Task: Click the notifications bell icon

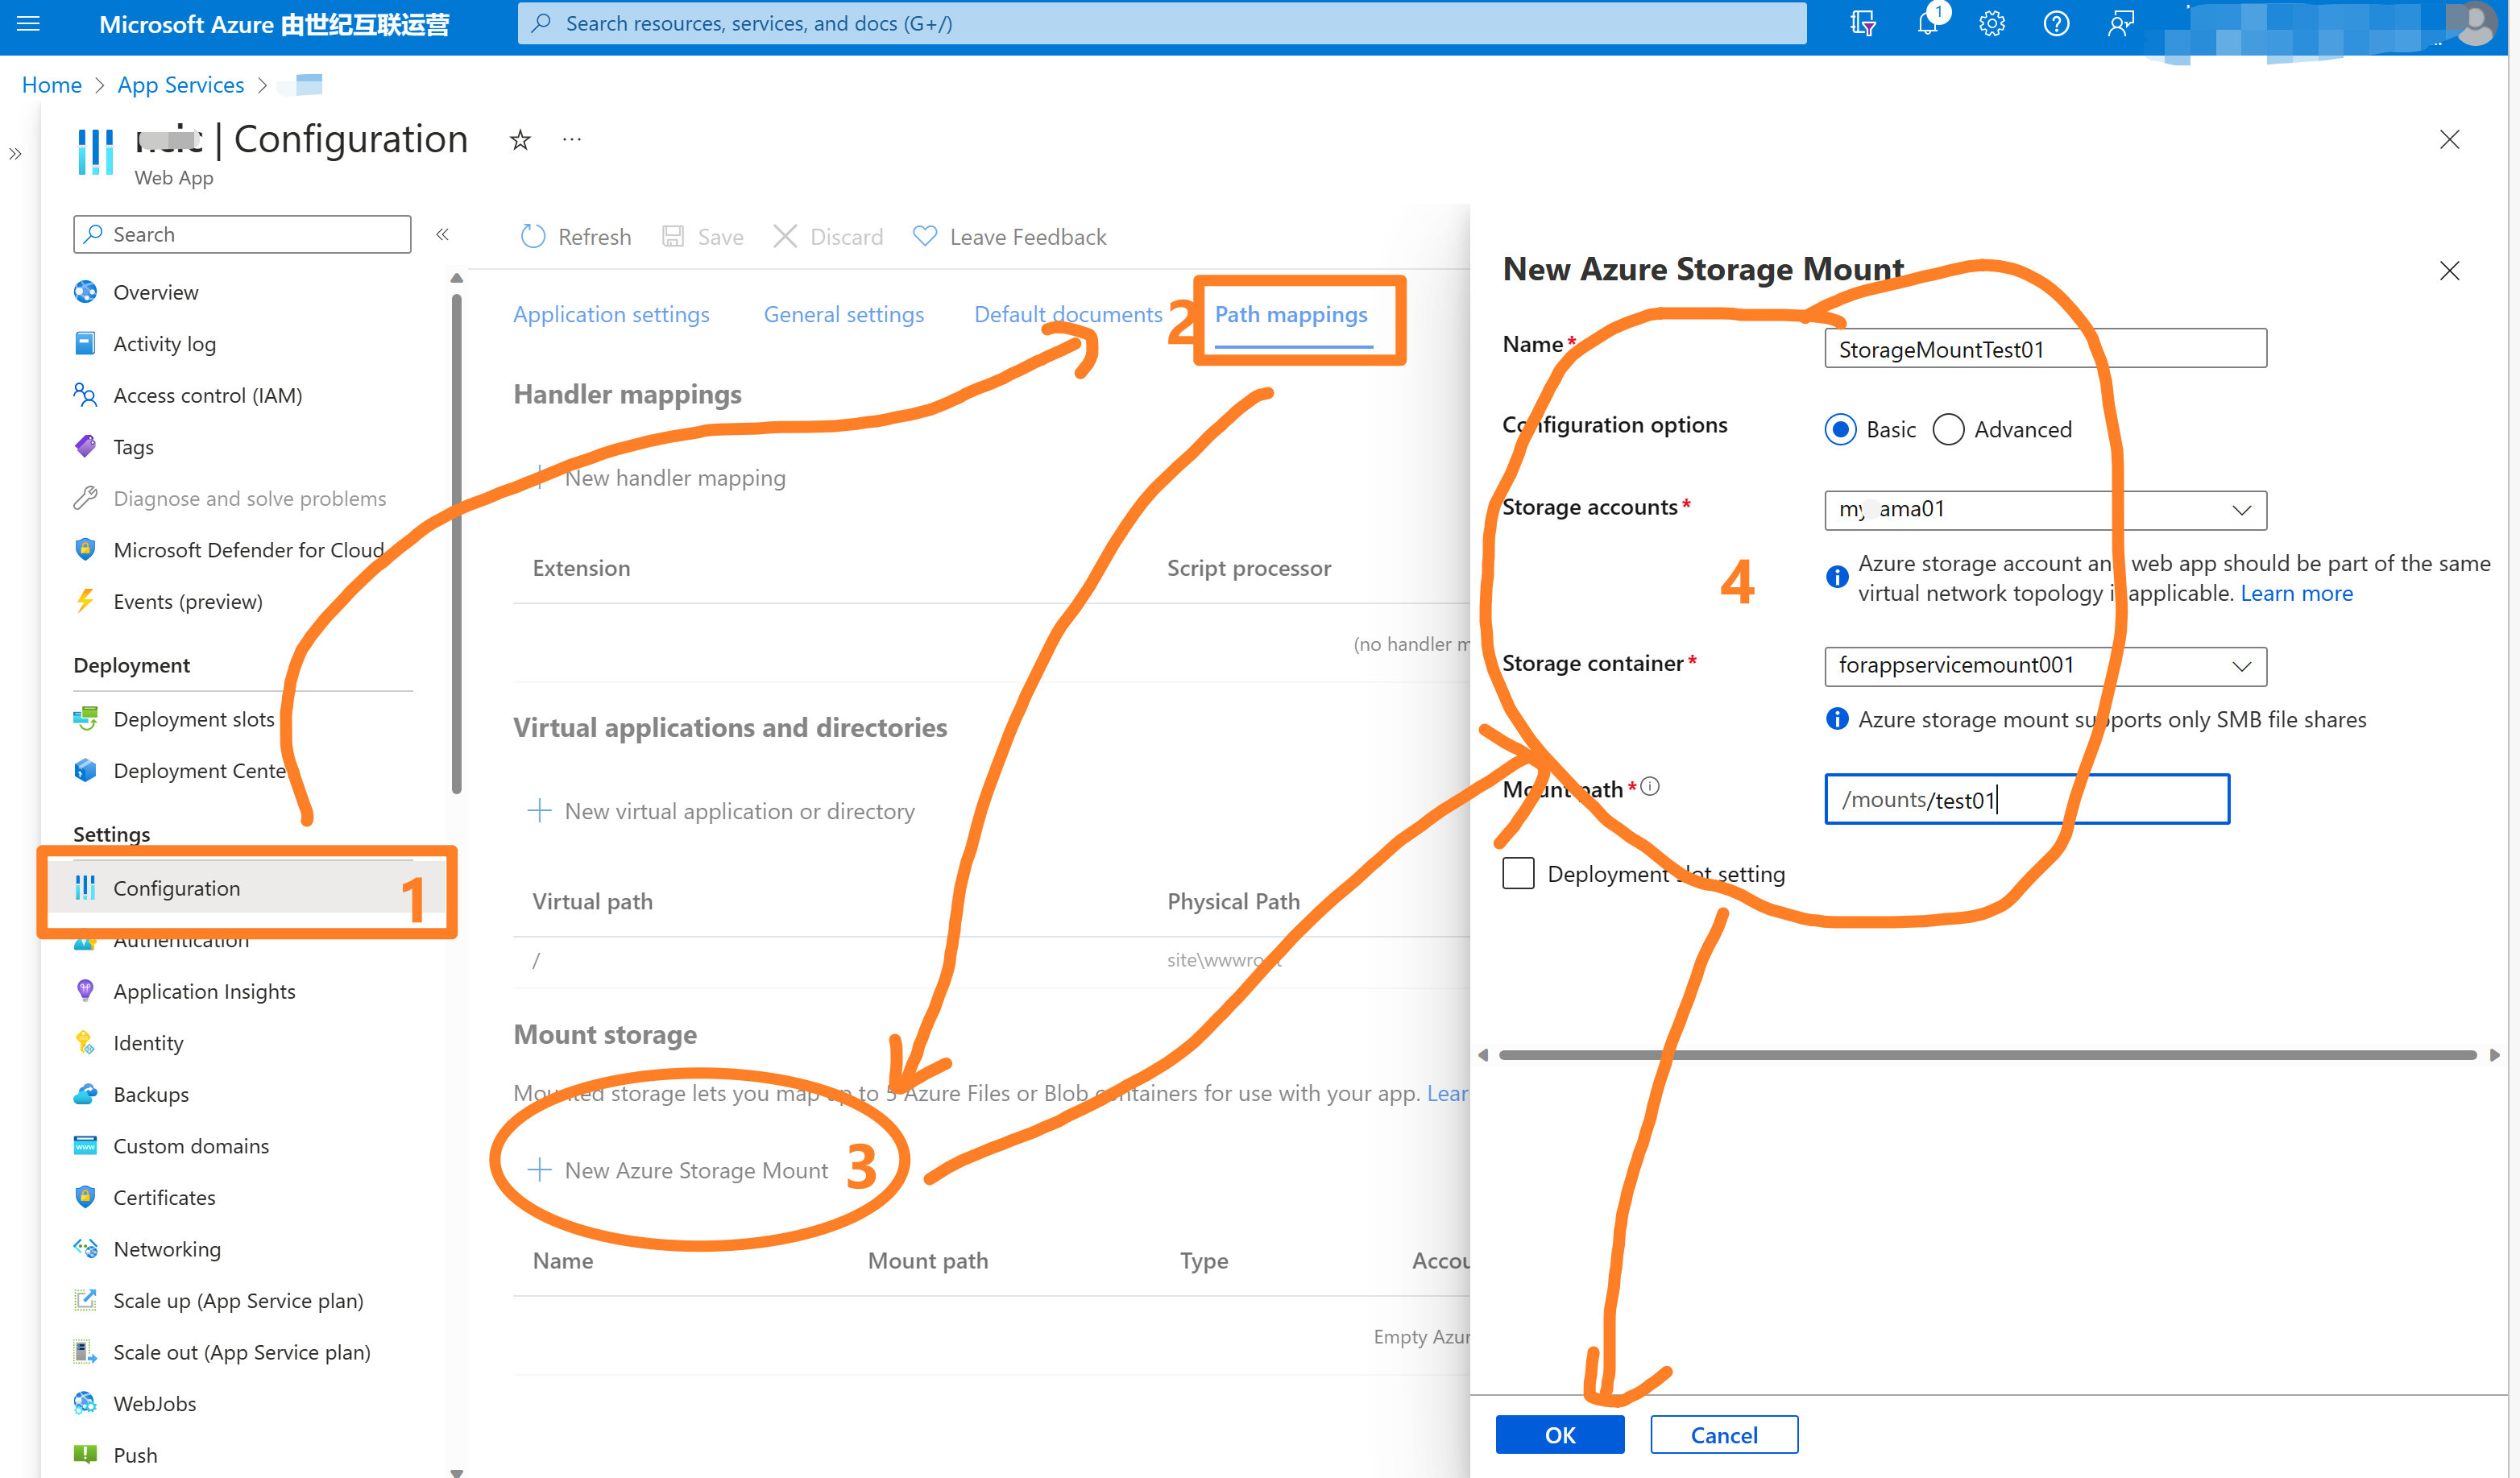Action: pyautogui.click(x=1927, y=24)
